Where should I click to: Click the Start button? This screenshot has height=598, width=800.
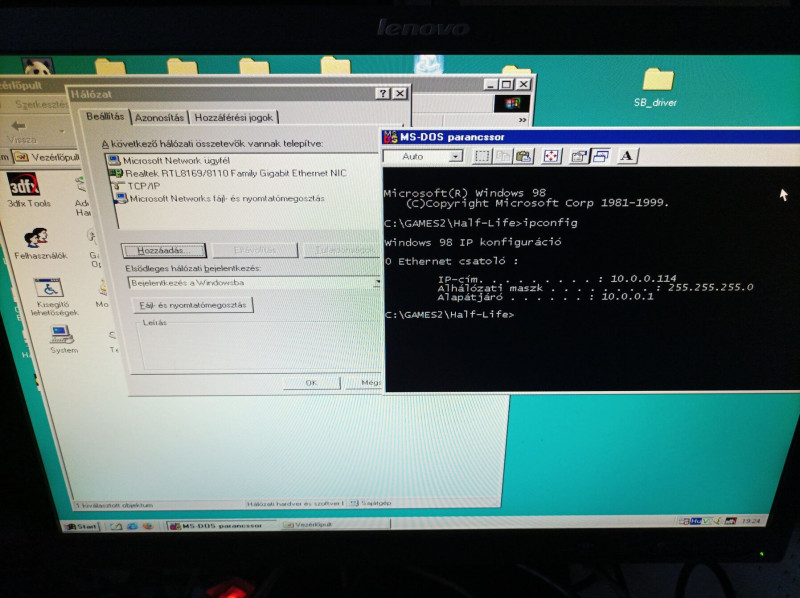(x=81, y=526)
